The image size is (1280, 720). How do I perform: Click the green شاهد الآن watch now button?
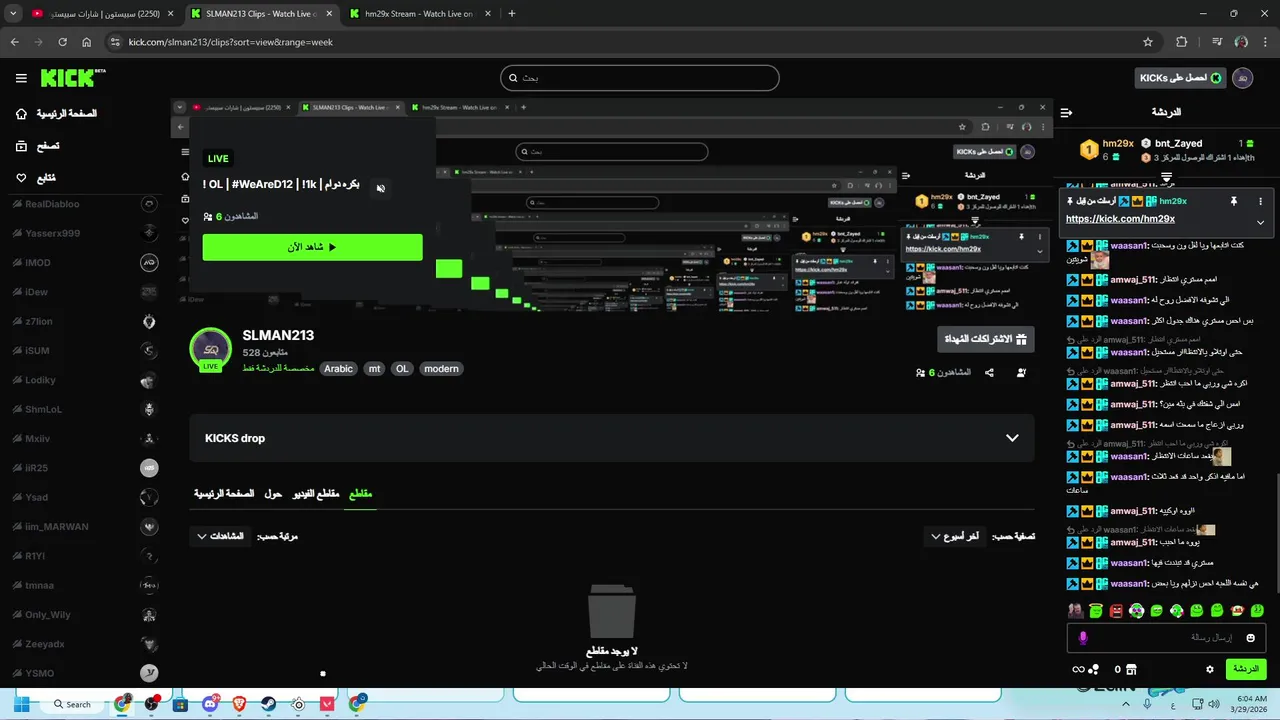[x=312, y=247]
